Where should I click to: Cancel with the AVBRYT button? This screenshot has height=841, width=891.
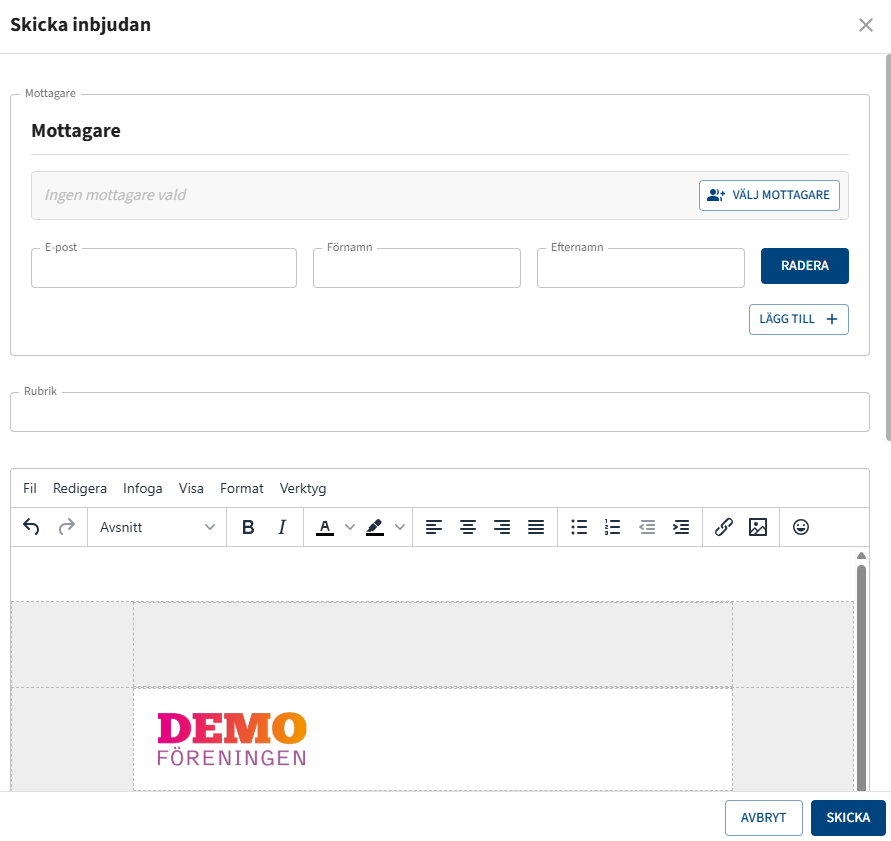click(x=763, y=818)
